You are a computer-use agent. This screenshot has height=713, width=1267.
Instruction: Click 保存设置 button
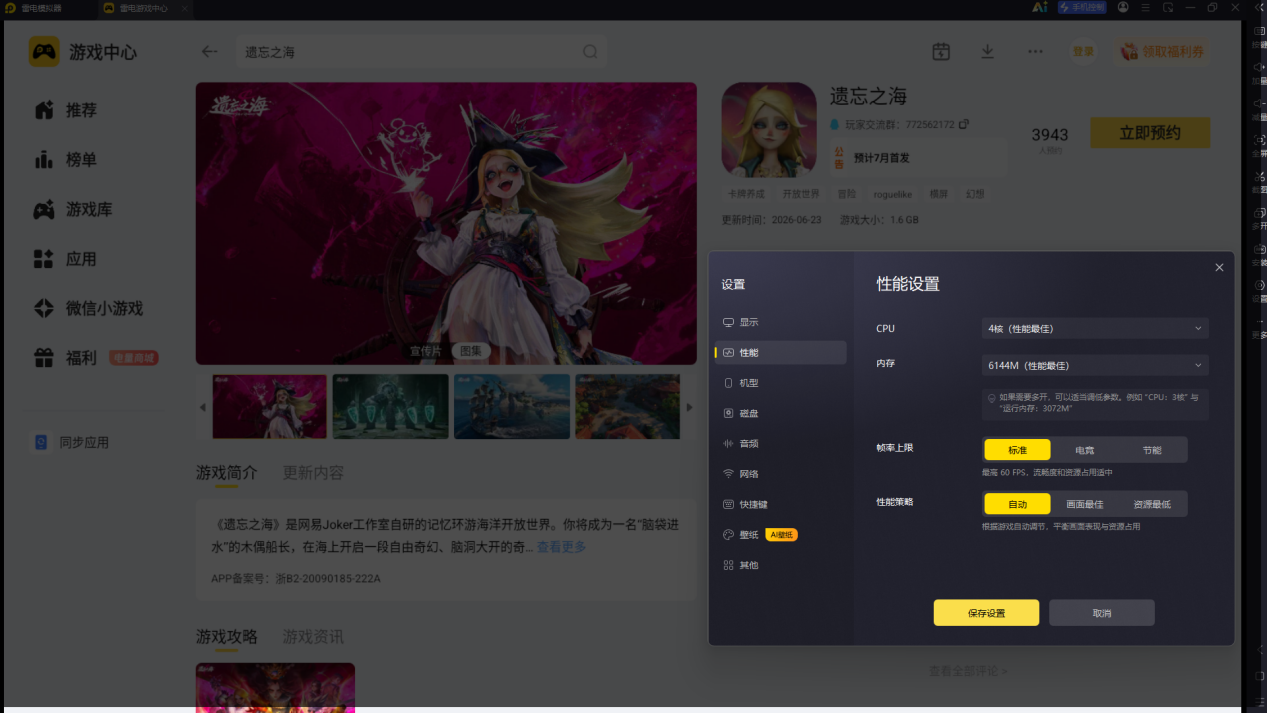986,613
